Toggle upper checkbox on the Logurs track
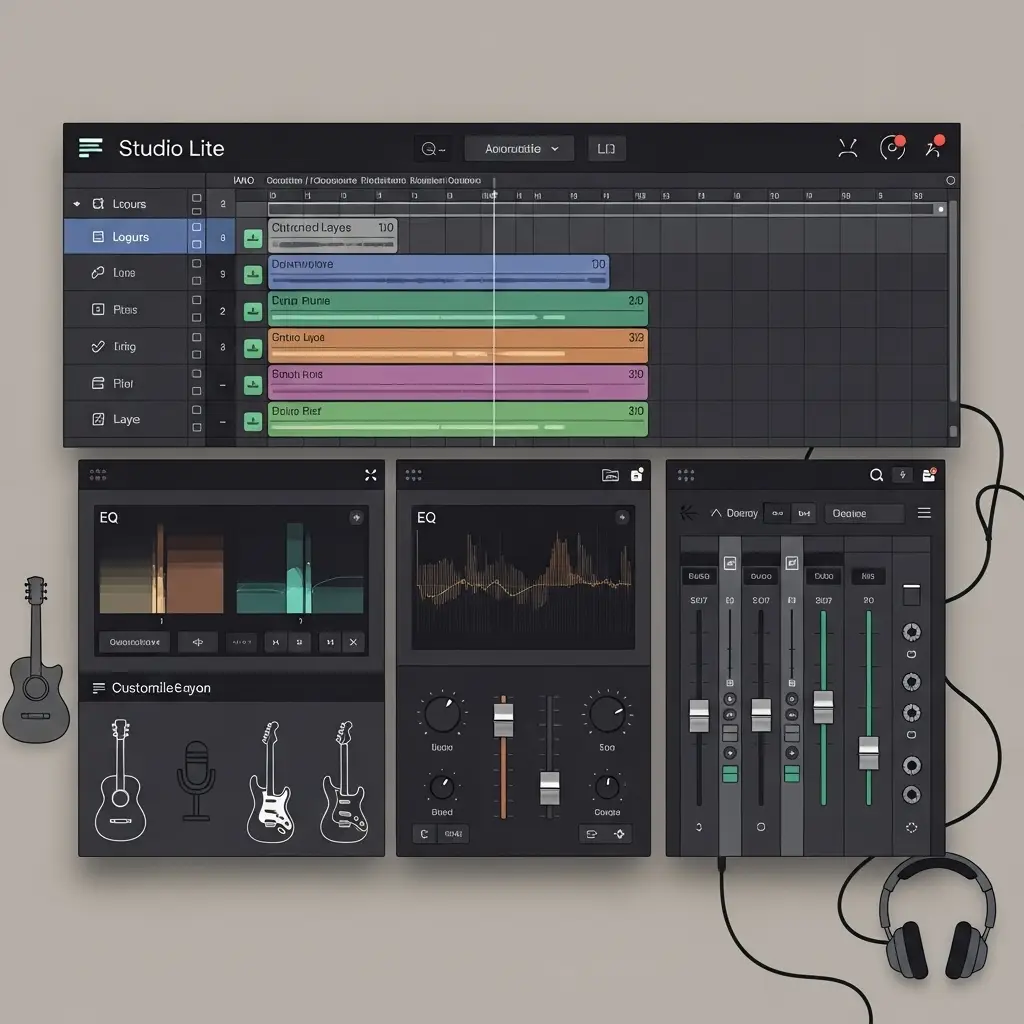The width and height of the screenshot is (1024, 1024). [x=196, y=230]
